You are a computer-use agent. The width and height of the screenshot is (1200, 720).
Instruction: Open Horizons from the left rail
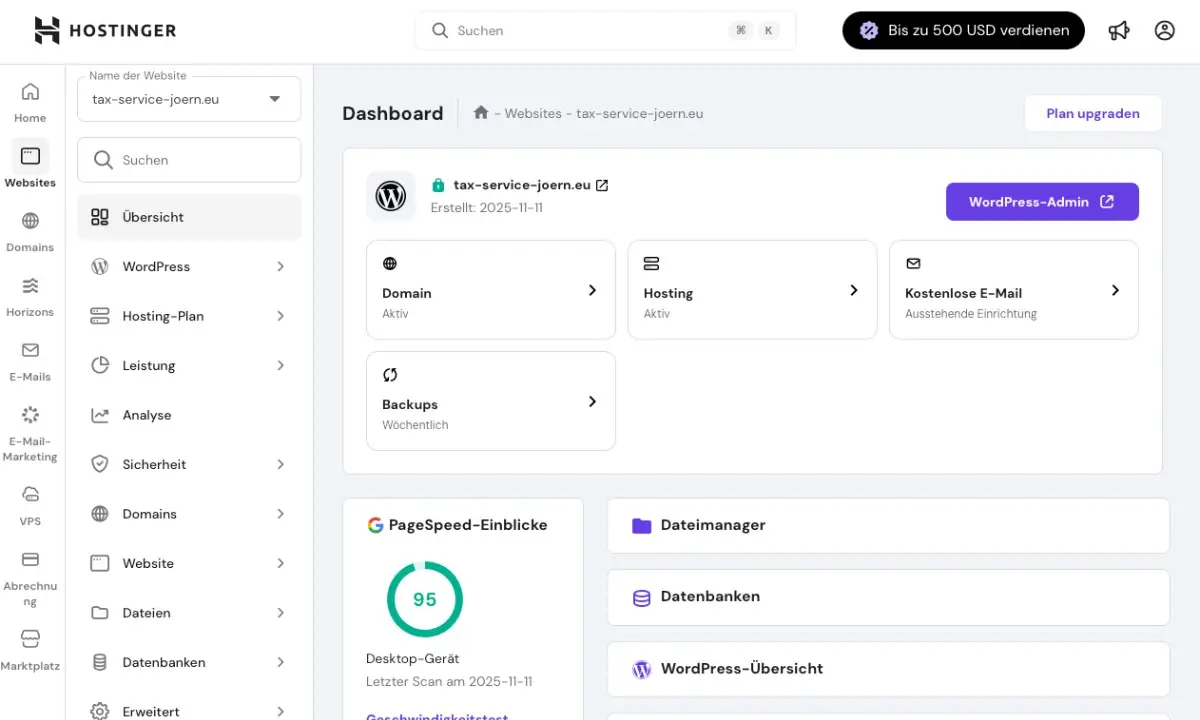[x=30, y=297]
